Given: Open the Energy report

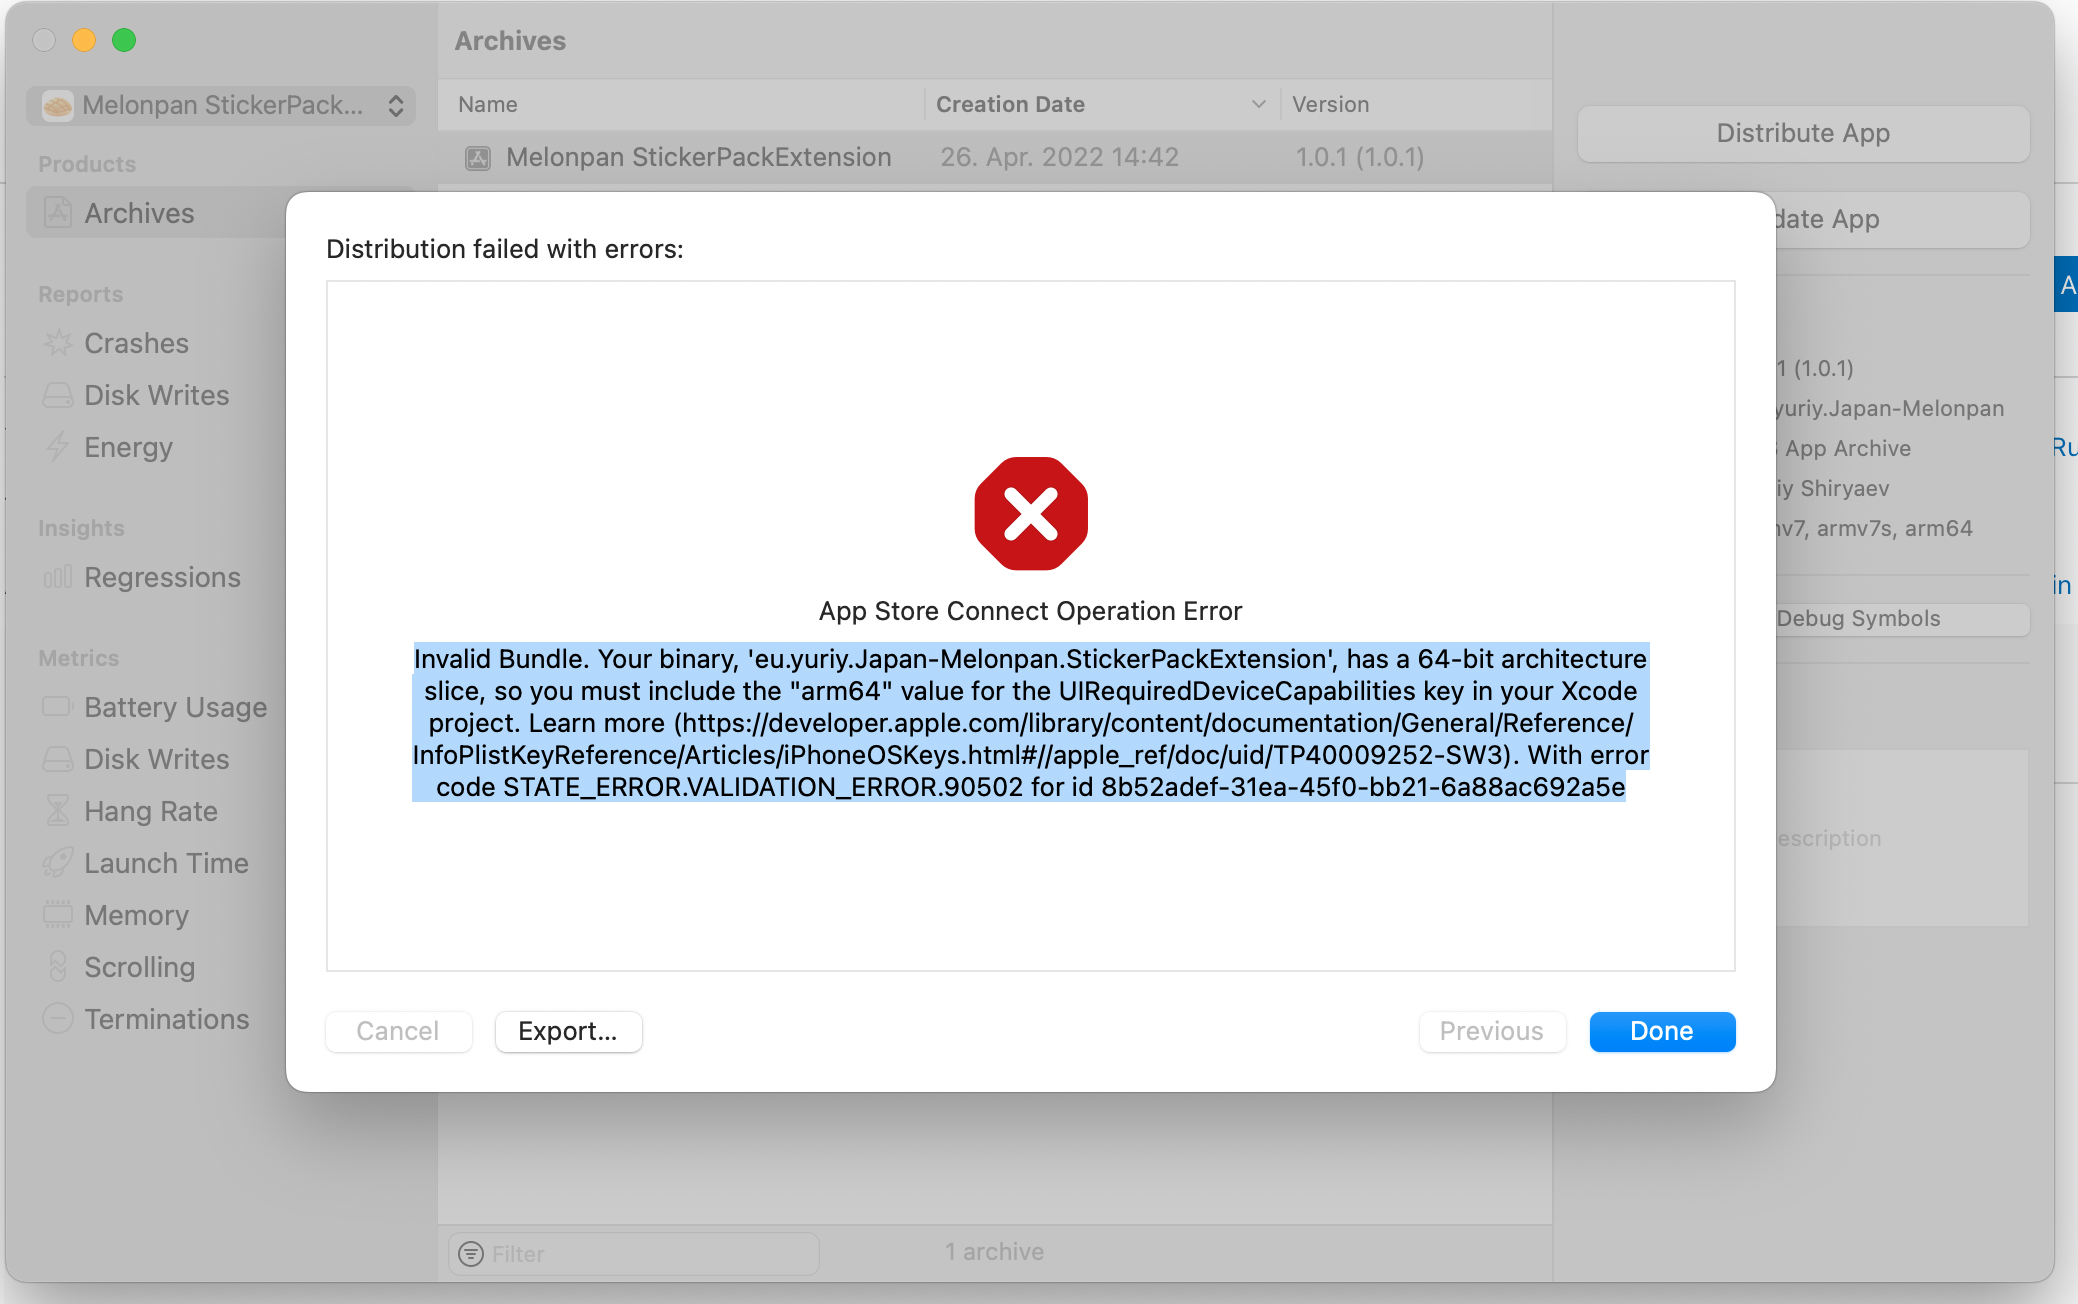Looking at the screenshot, I should (128, 447).
